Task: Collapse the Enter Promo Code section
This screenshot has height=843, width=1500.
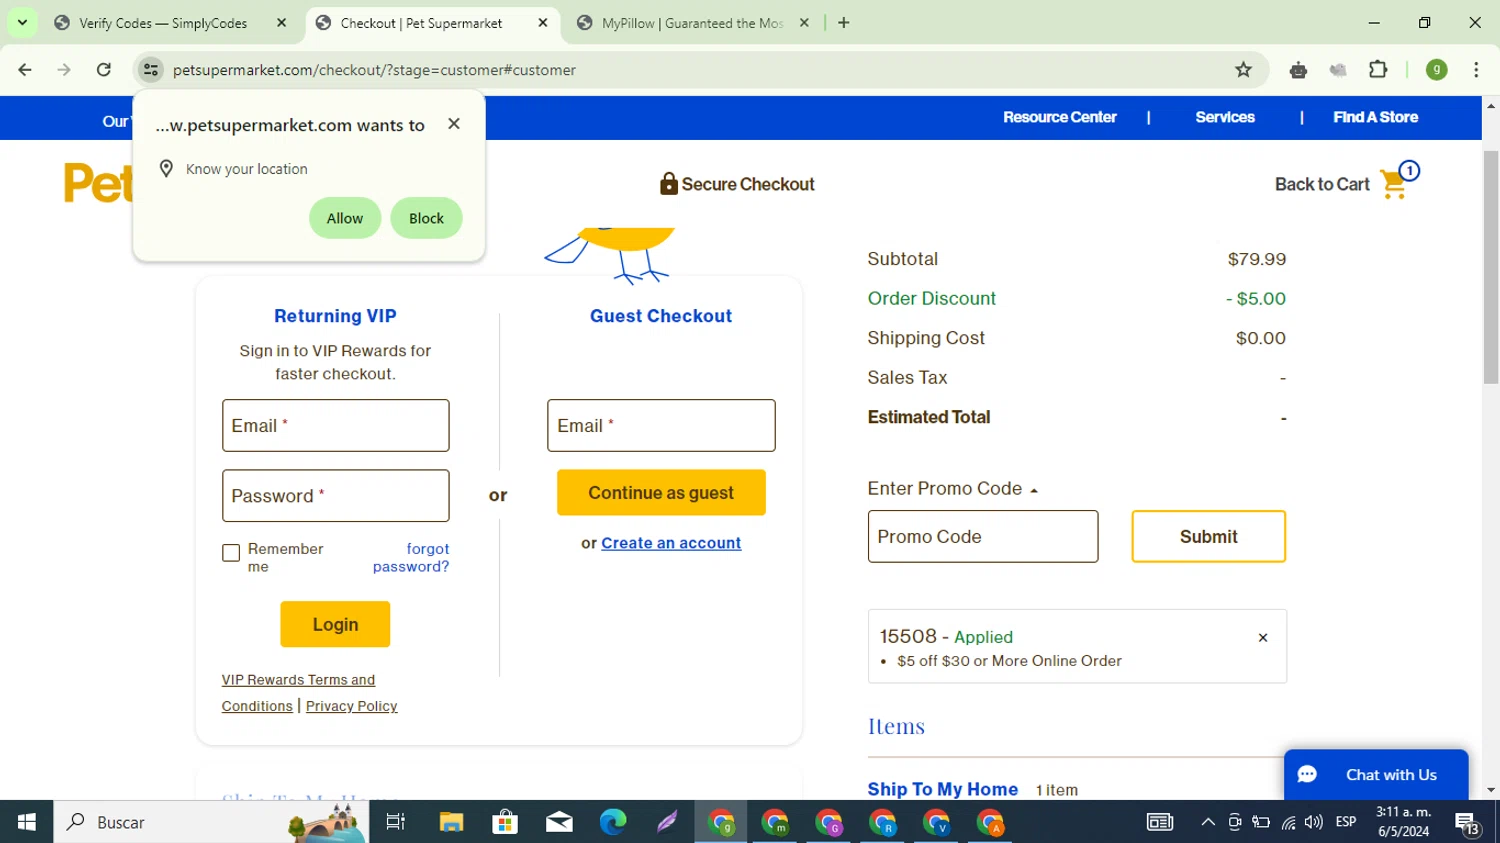Action: click(x=953, y=489)
